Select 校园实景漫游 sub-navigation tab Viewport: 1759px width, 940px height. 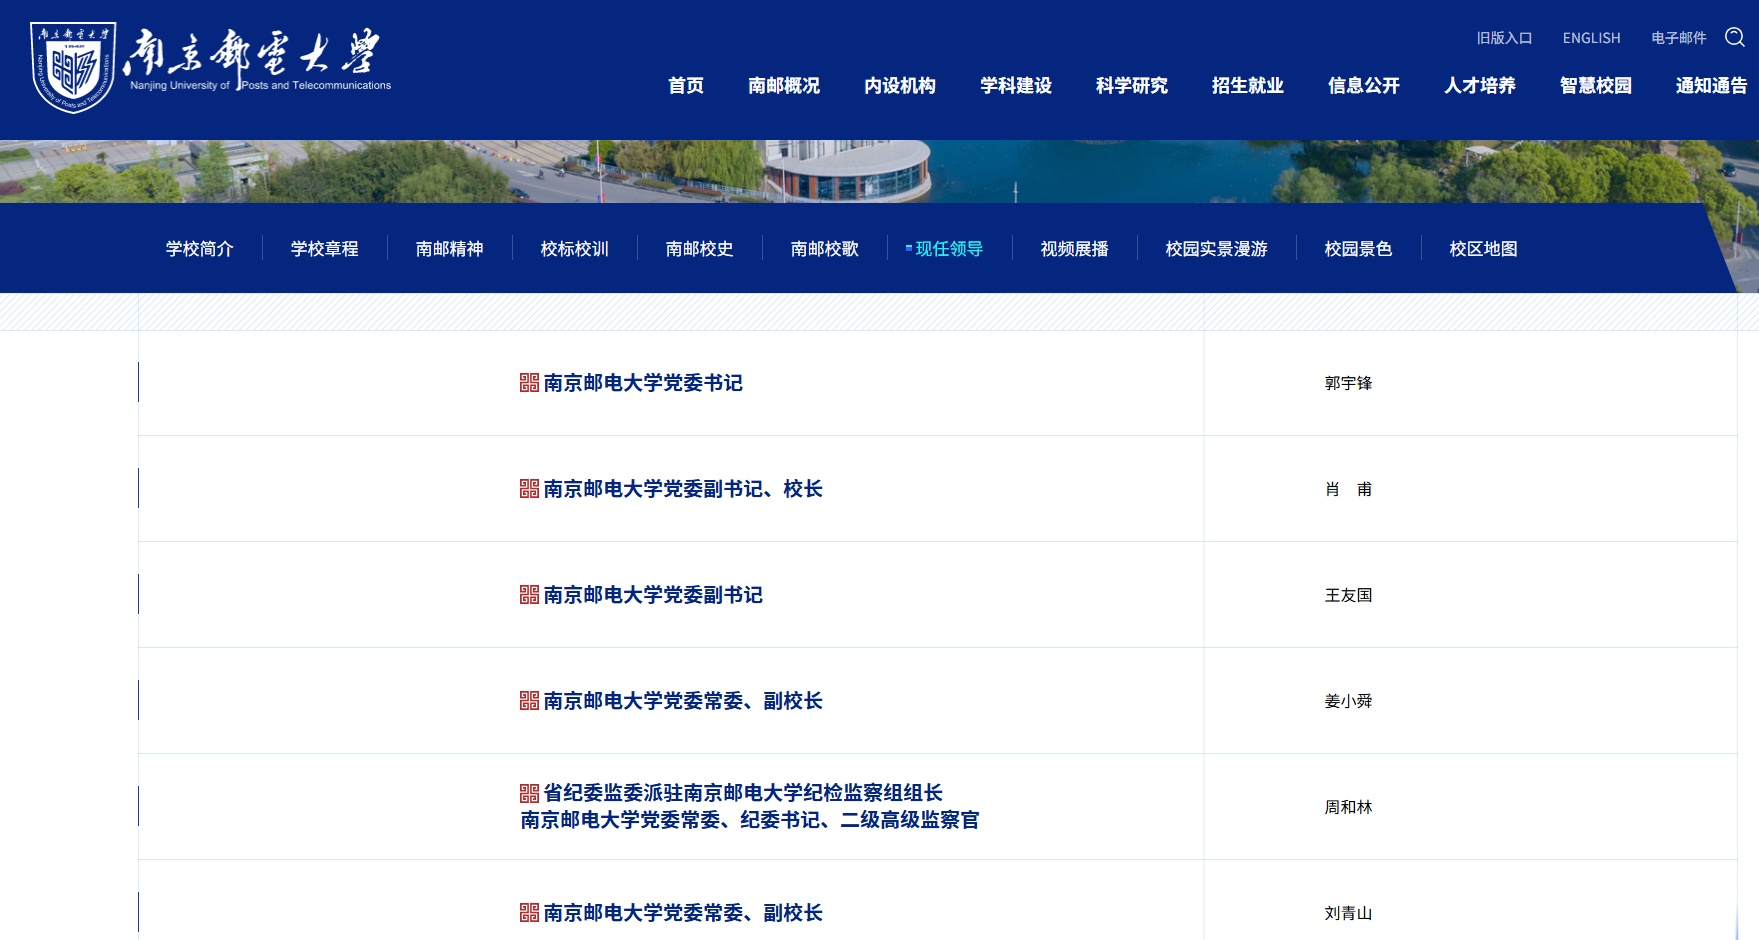coord(1217,249)
